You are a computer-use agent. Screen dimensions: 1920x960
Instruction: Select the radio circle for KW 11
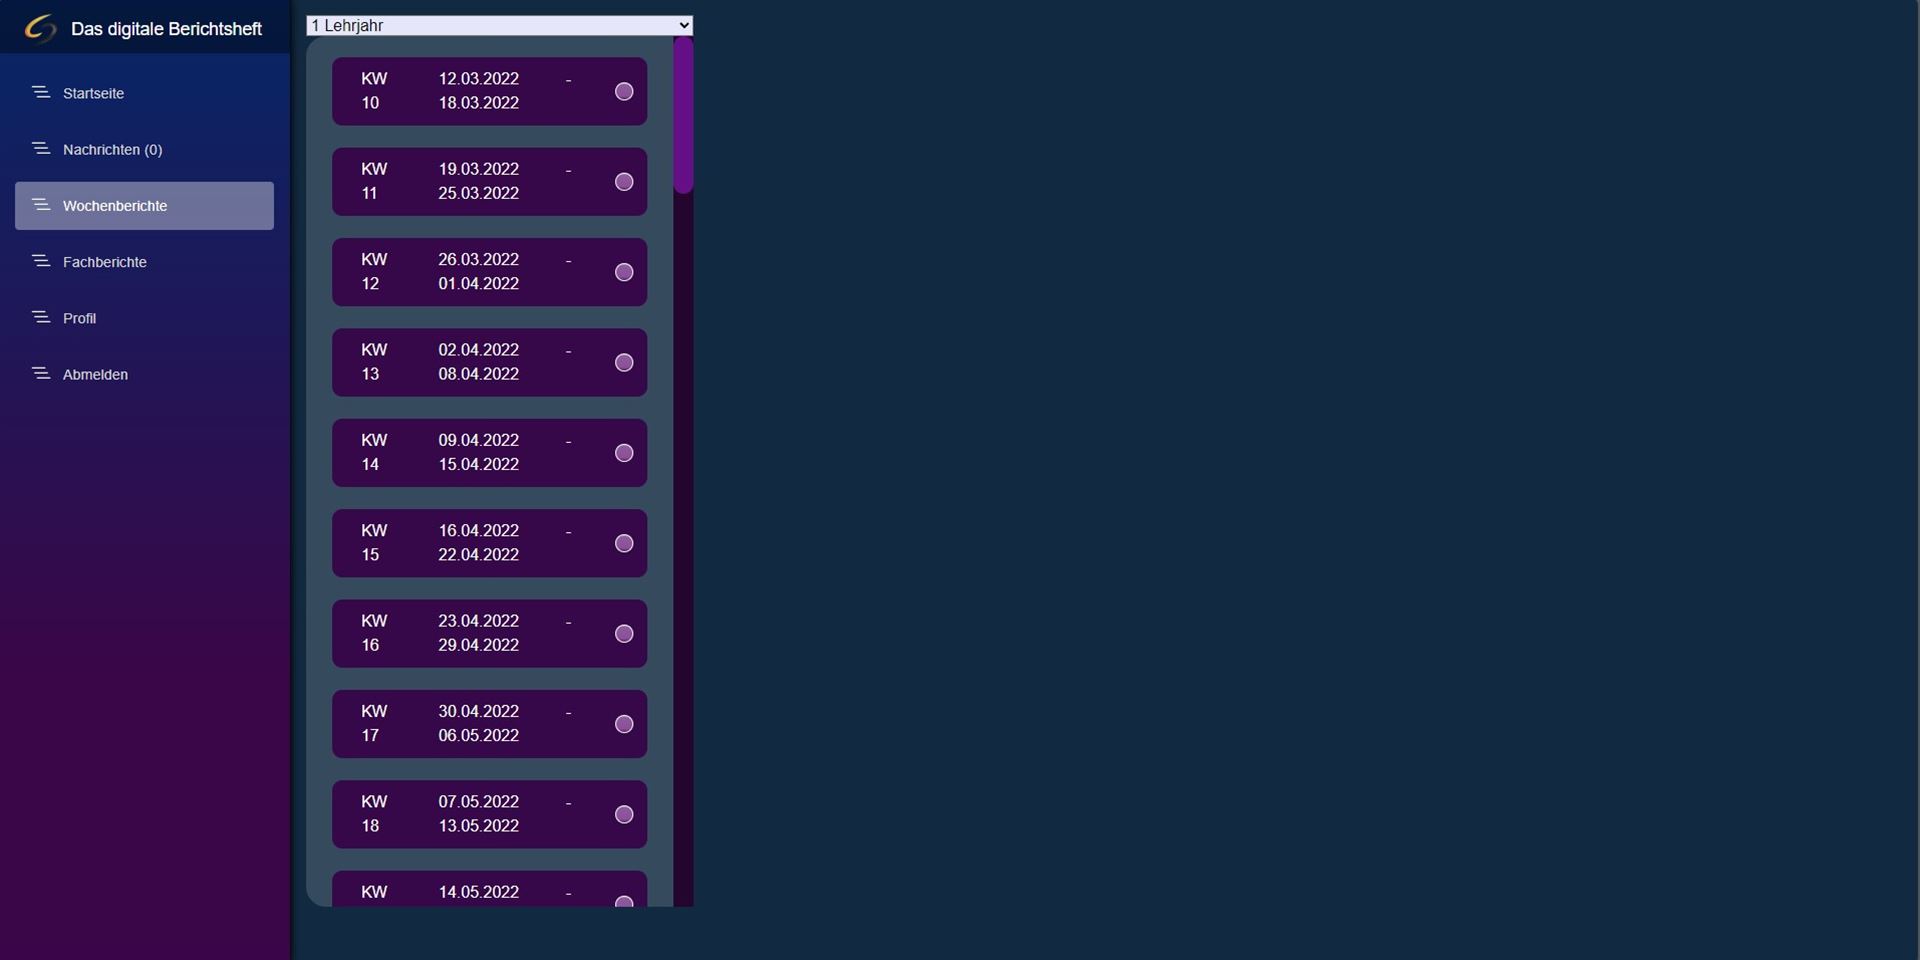point(624,181)
